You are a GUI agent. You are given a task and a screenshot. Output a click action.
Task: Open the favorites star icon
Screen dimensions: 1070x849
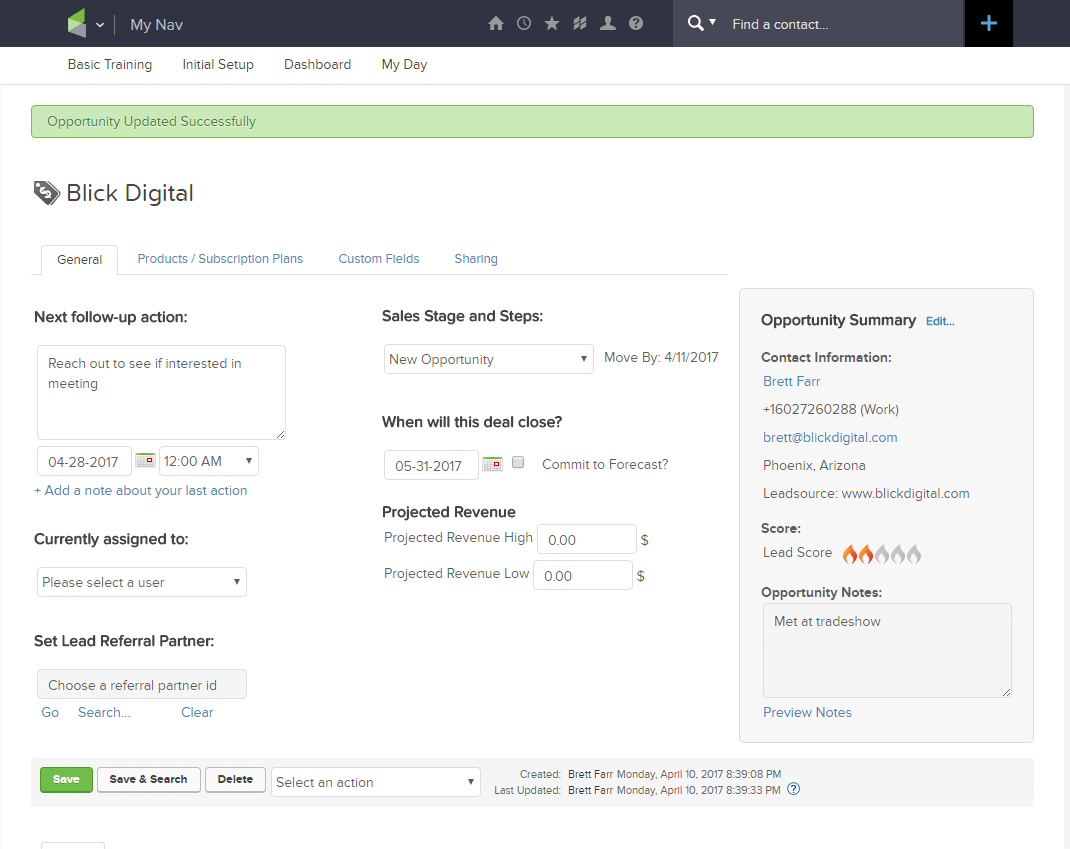(552, 24)
